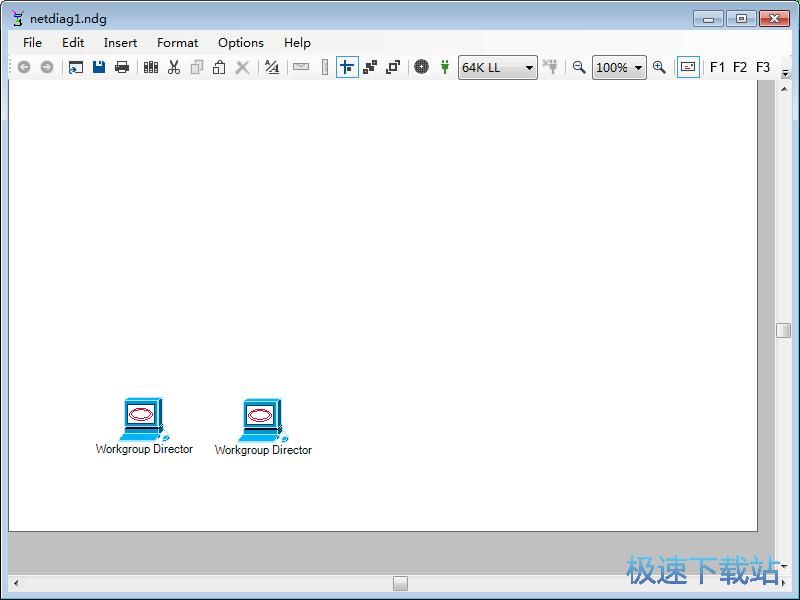The width and height of the screenshot is (800, 600).
Task: Click the horizontal ruler icon
Action: click(x=301, y=66)
